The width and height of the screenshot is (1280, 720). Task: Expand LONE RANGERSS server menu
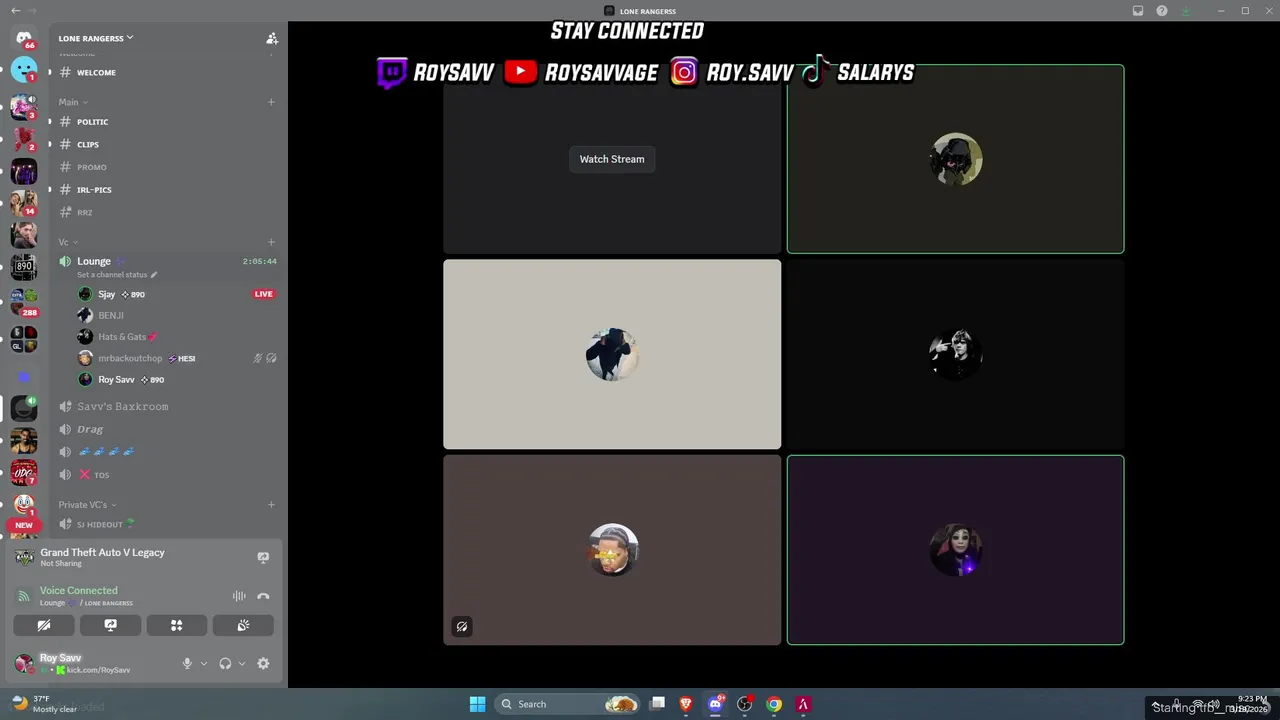click(x=95, y=38)
